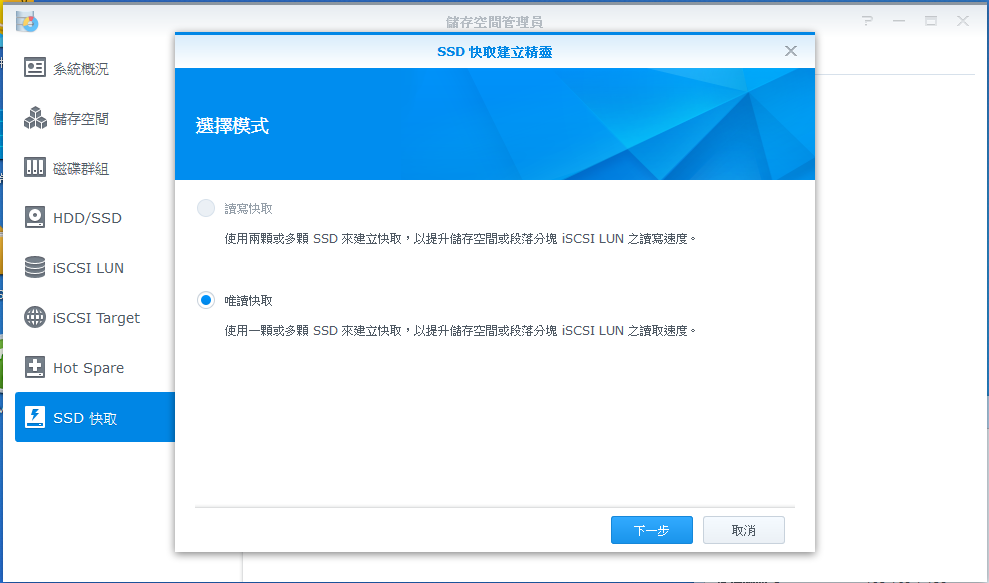
Task: Click the Storage Manager app icon in title bar
Action: pos(27,21)
